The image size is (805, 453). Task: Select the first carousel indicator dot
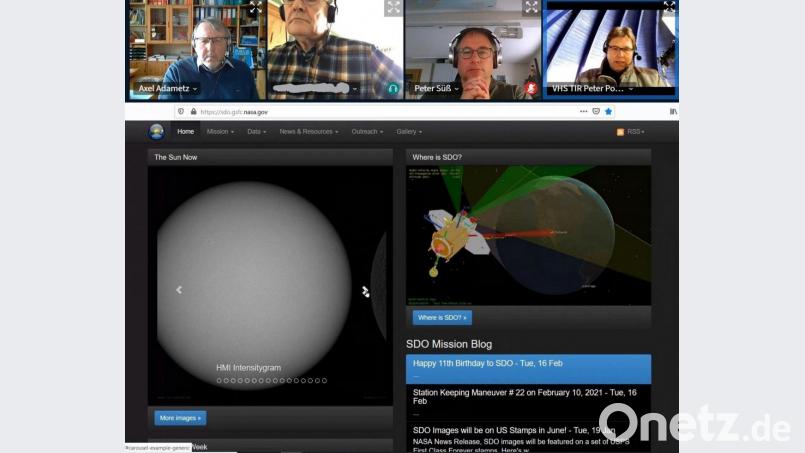pos(219,381)
